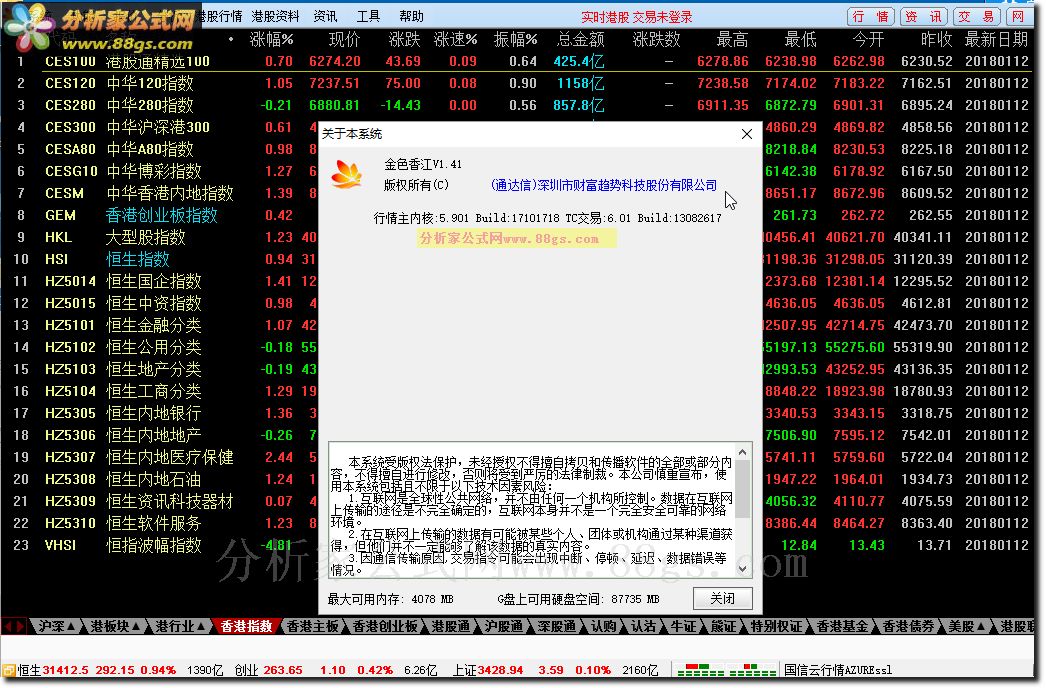Click the red-green signal indicator in the status bar
This screenshot has width=1046, height=688.
coord(727,670)
